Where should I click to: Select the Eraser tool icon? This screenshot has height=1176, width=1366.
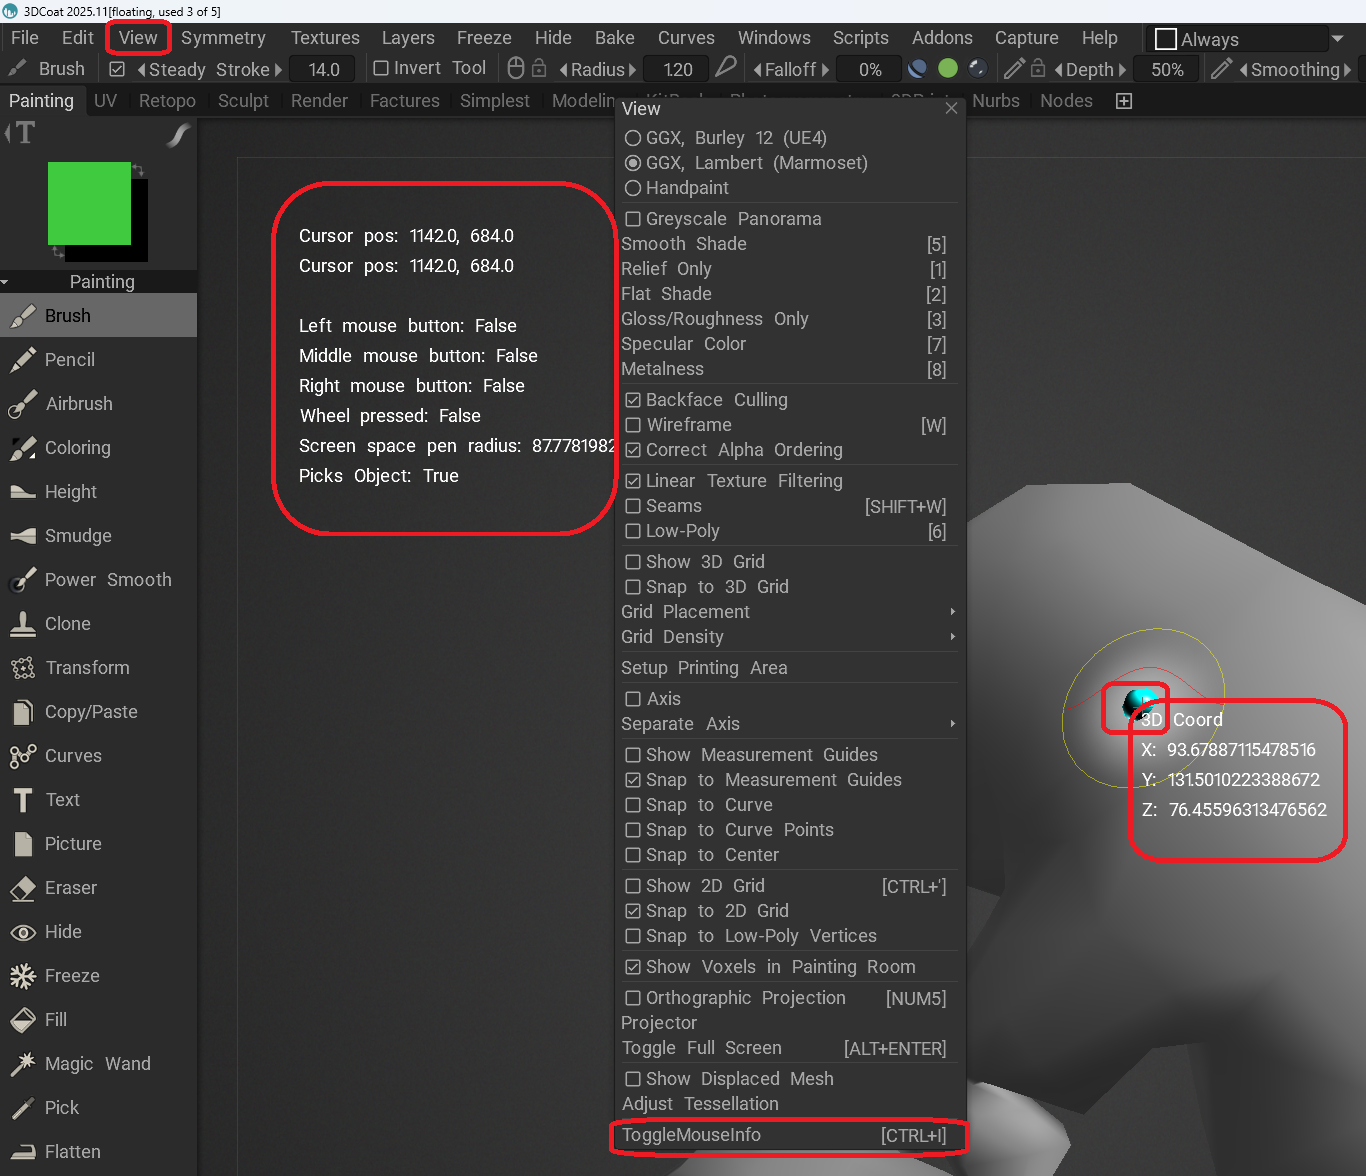click(22, 888)
